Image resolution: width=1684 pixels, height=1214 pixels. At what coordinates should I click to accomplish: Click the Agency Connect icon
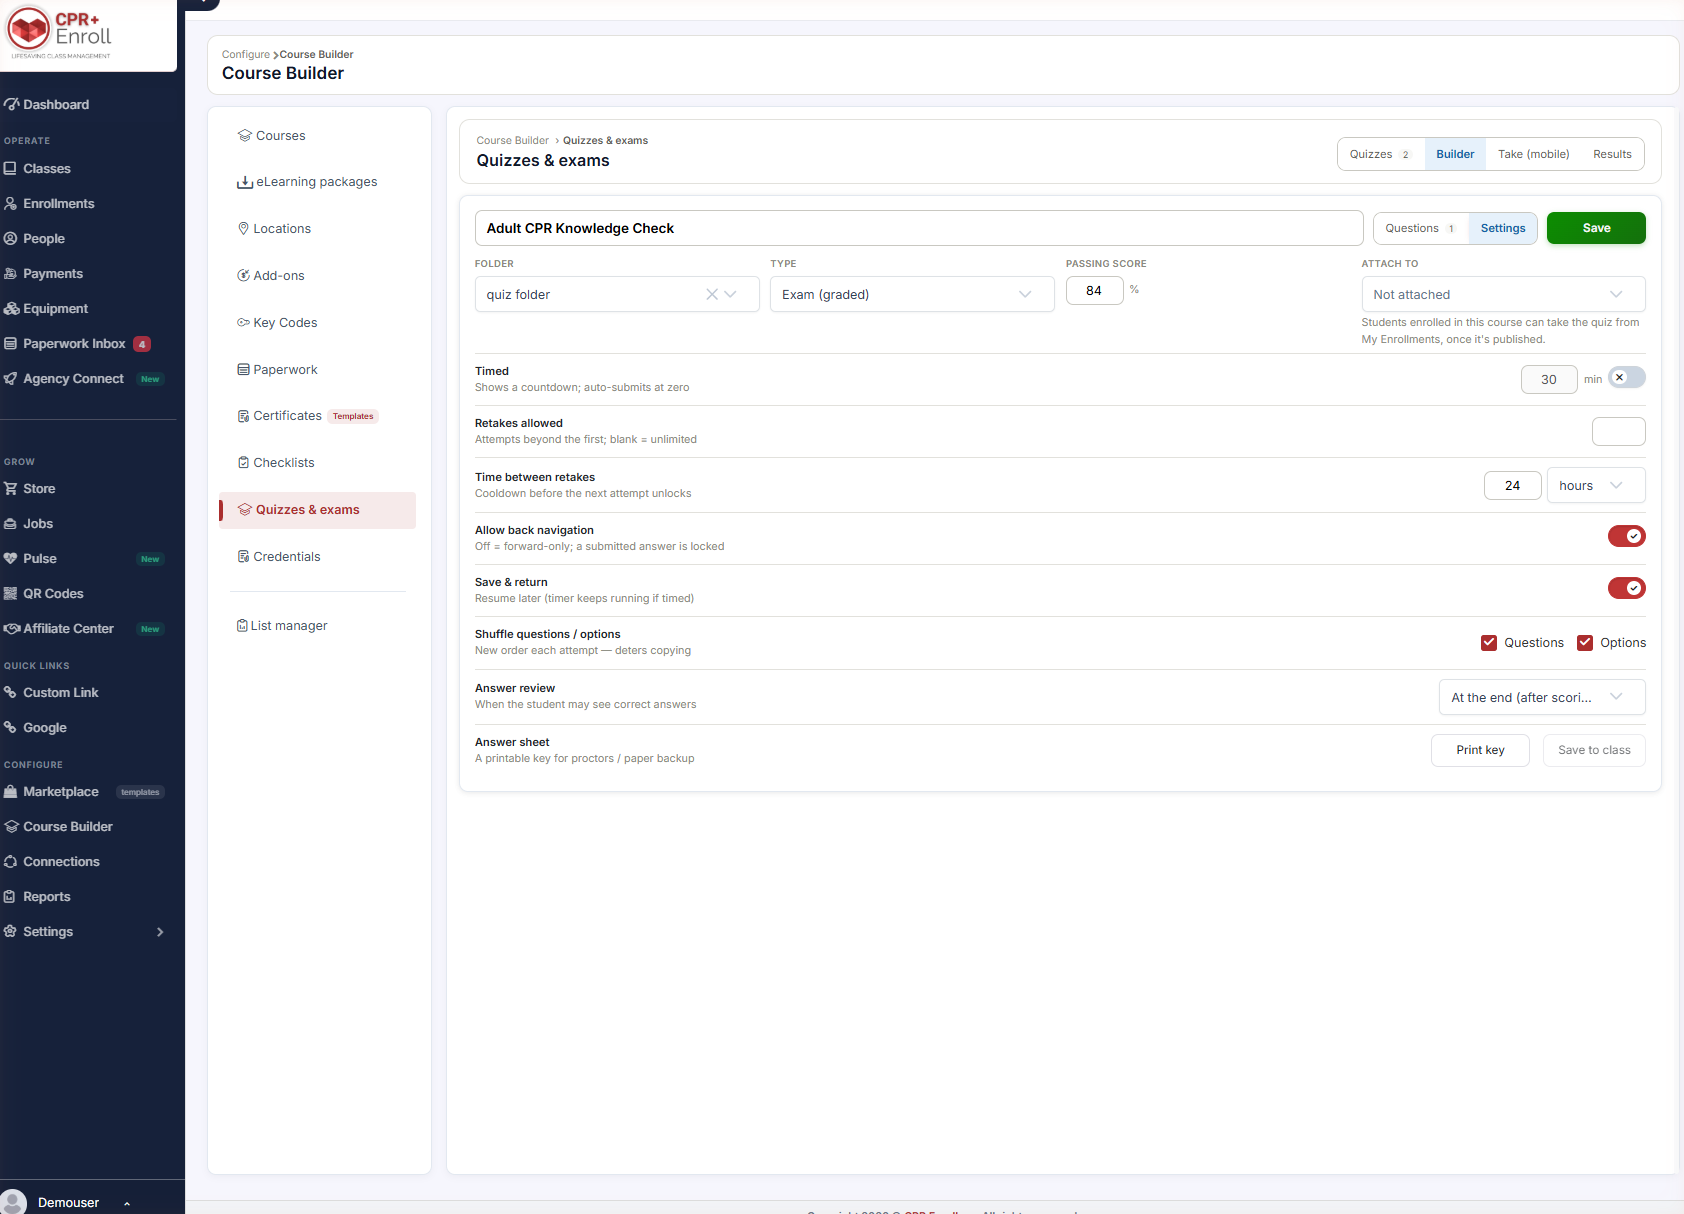[x=10, y=379]
